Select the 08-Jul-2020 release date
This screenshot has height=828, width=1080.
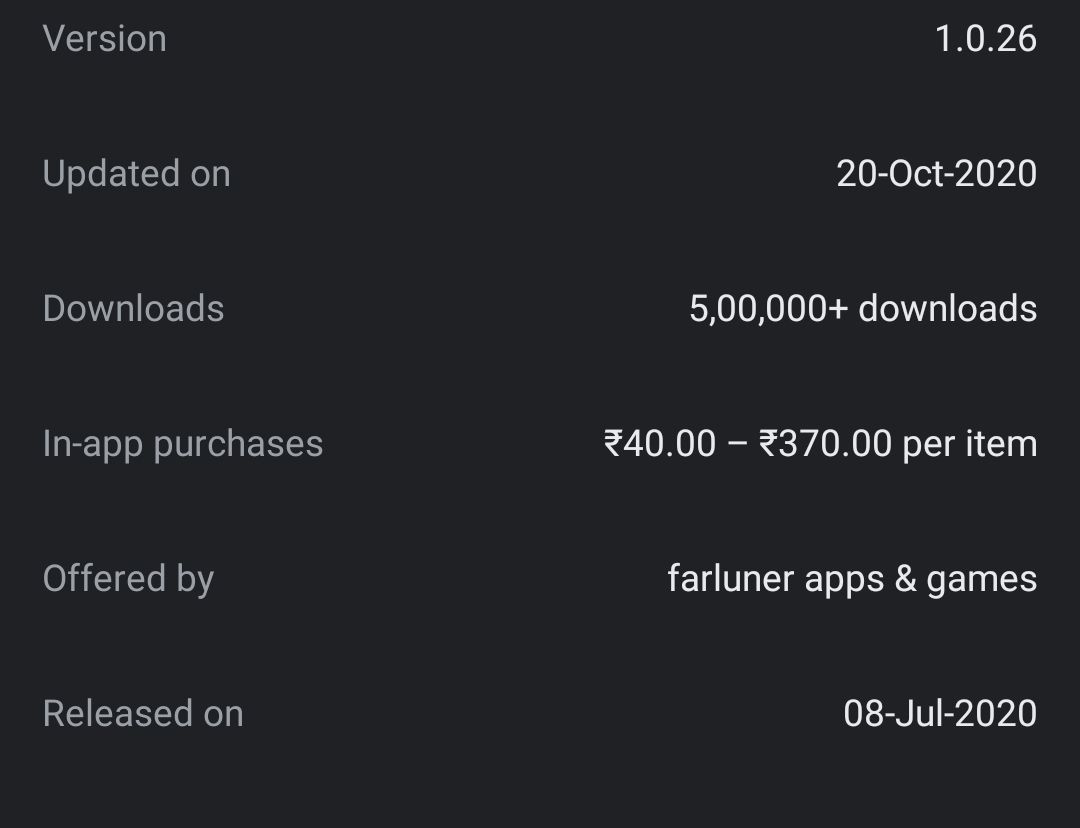[940, 714]
